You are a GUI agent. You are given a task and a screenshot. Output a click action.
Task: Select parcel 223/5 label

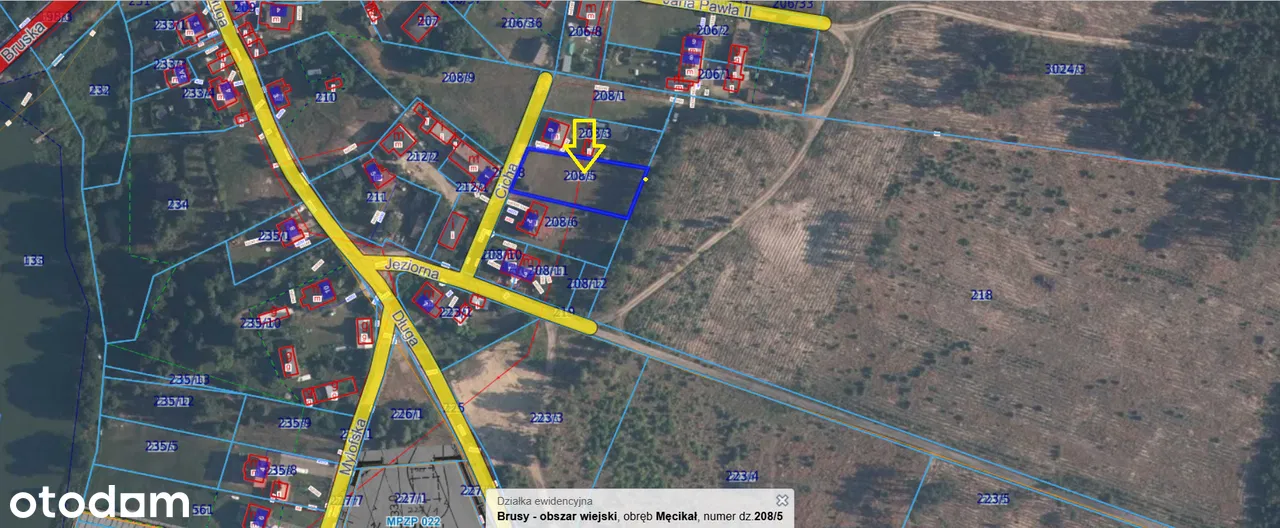click(993, 499)
